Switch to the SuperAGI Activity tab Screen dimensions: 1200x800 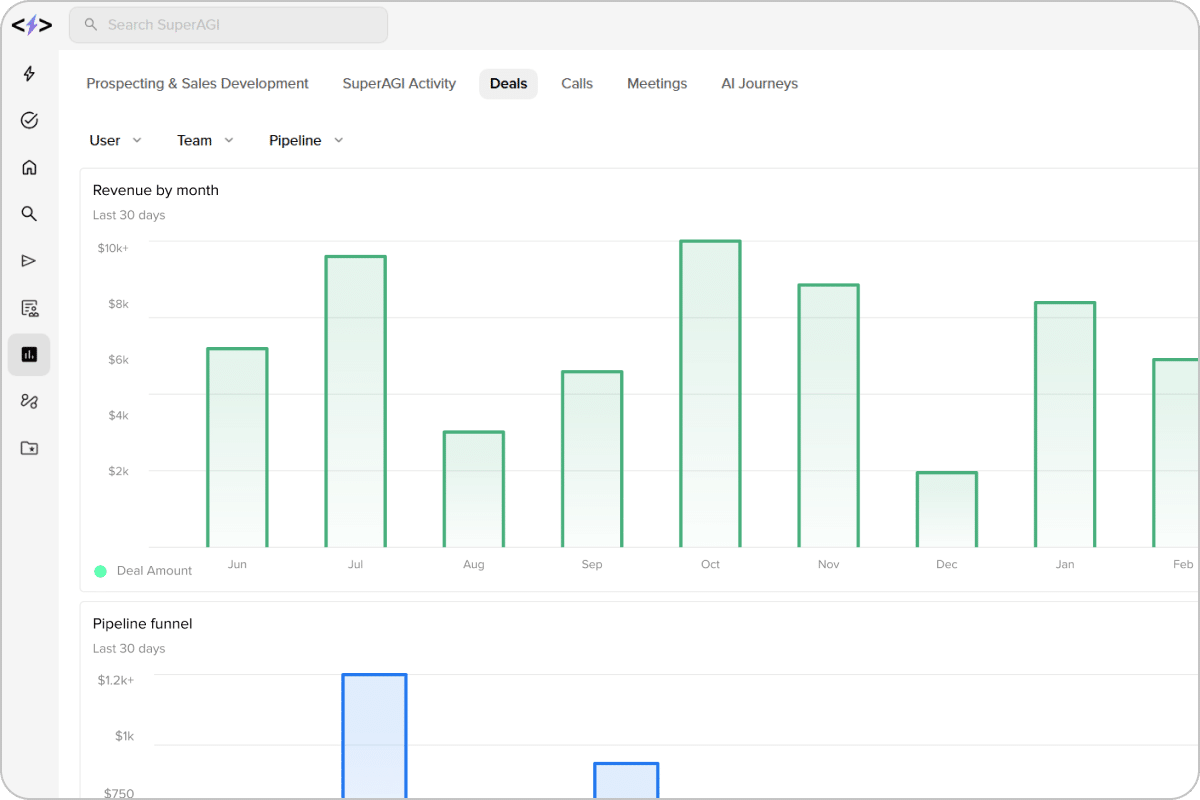[399, 84]
